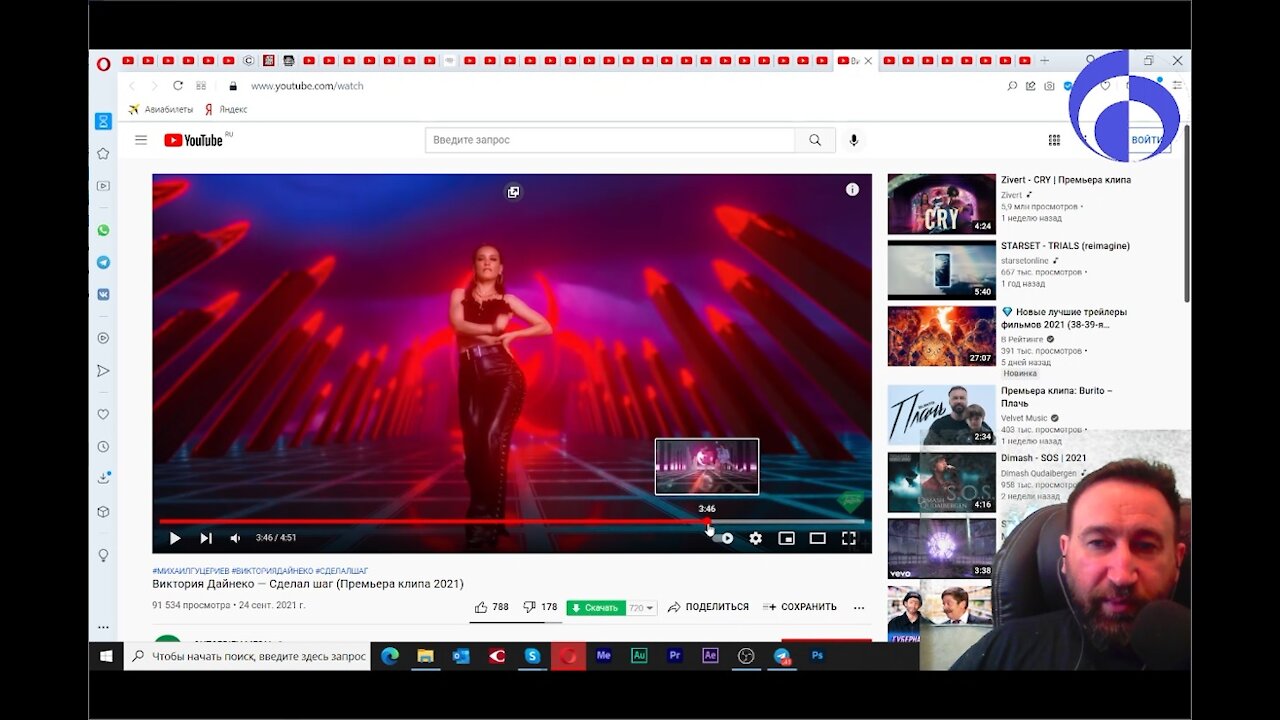Switch to the copyright-symbol tab

pyautogui.click(x=249, y=61)
